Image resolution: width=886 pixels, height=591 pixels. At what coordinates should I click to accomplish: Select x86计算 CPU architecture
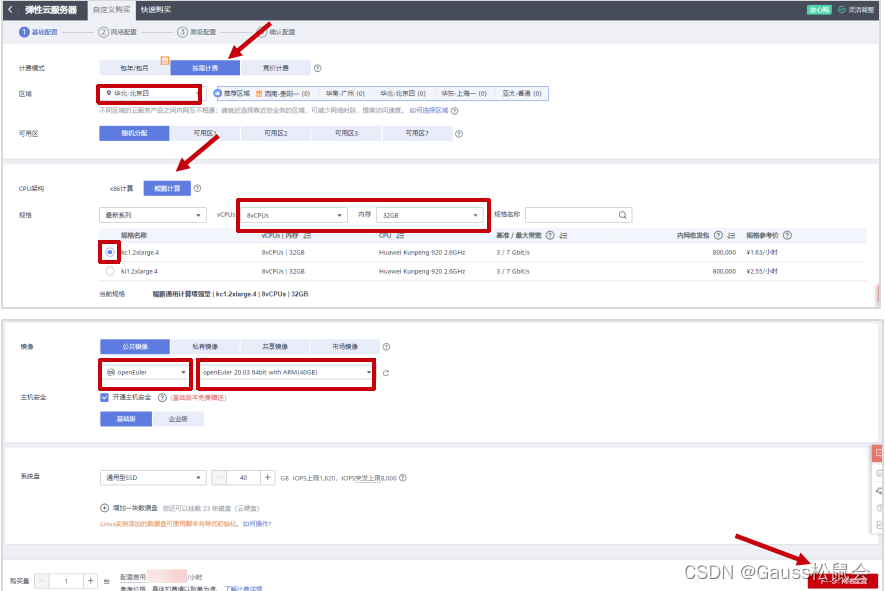click(121, 189)
